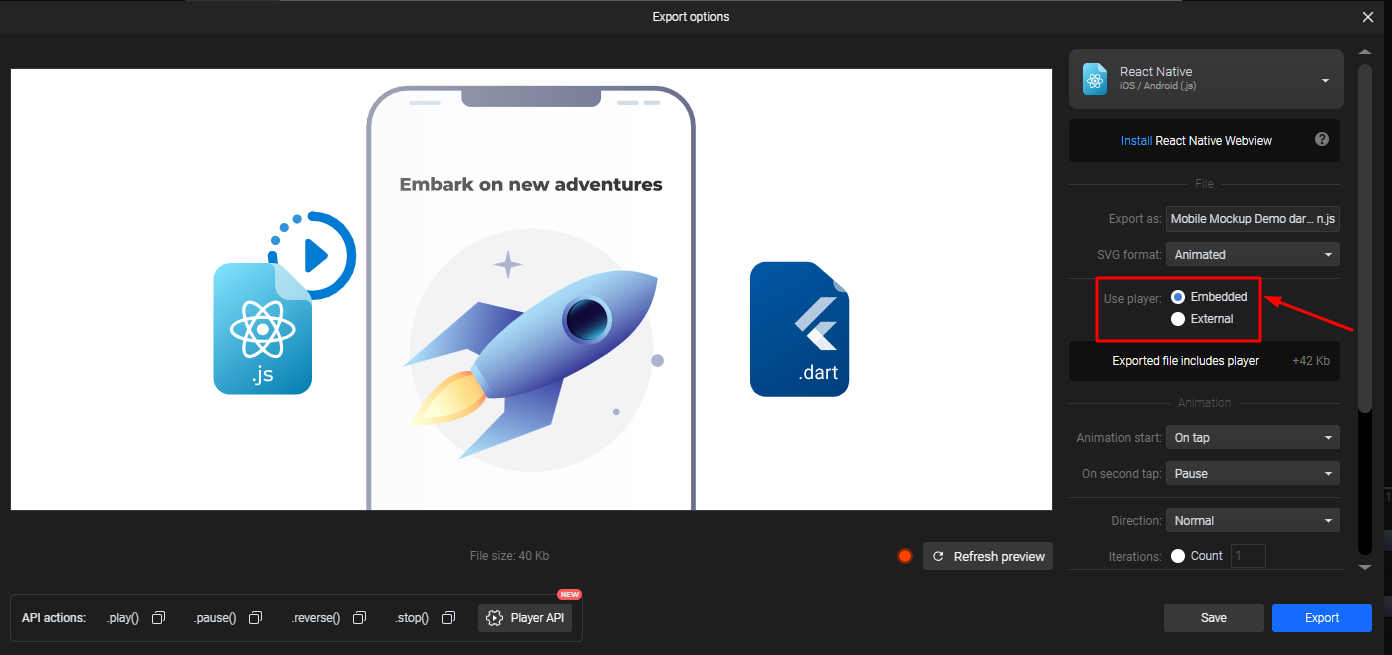This screenshot has height=655, width=1392.
Task: Click the .pause() action text
Action: pyautogui.click(x=215, y=618)
